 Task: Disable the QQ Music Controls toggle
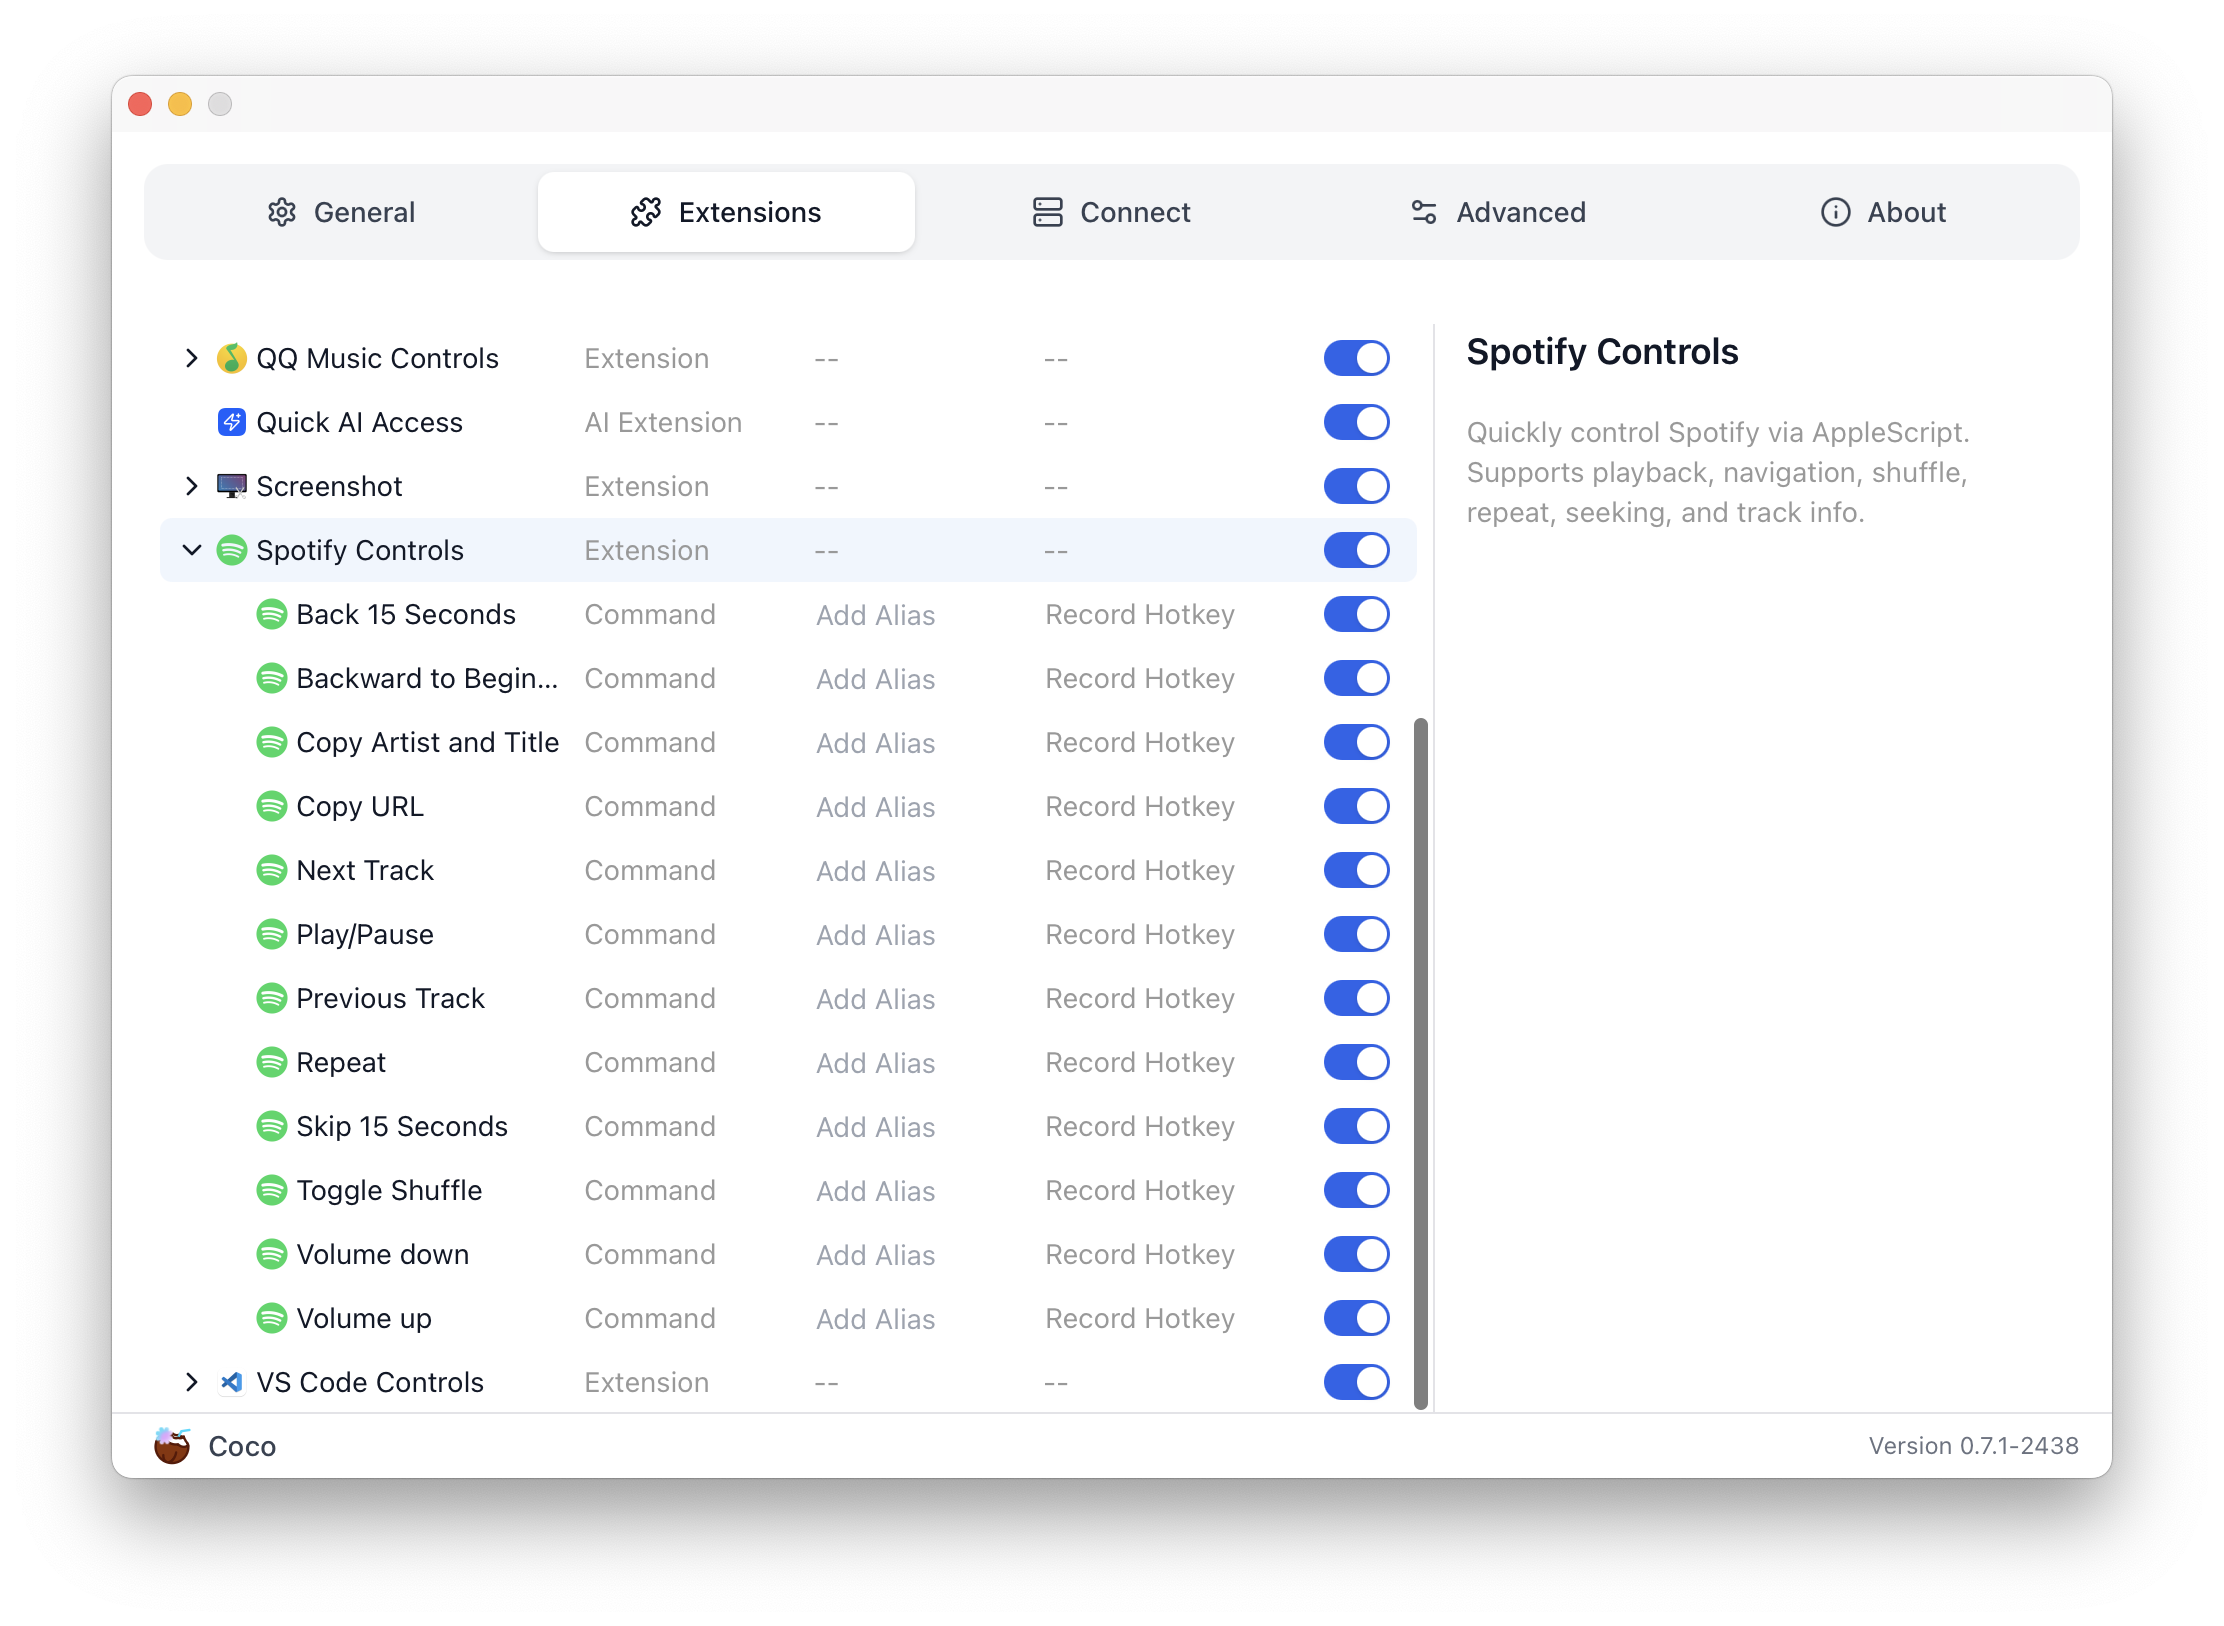1357,358
